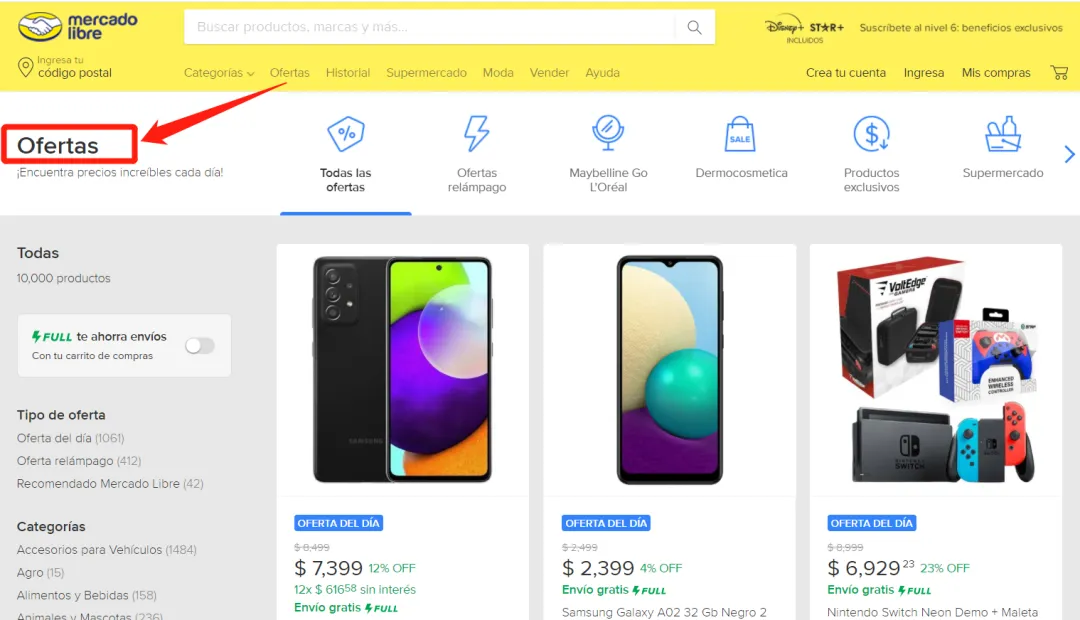
Task: Open the Nintendo Switch bundle product image
Action: click(x=935, y=370)
